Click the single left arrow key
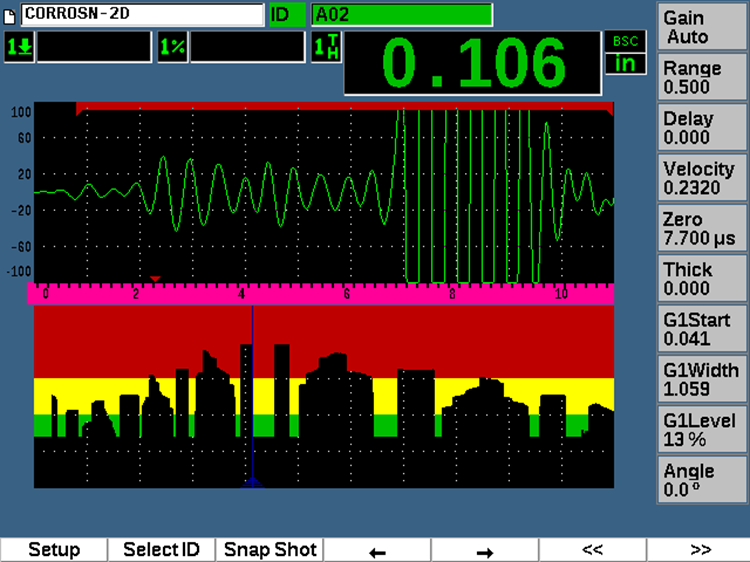Screen dimensions: 750x562 (377, 550)
